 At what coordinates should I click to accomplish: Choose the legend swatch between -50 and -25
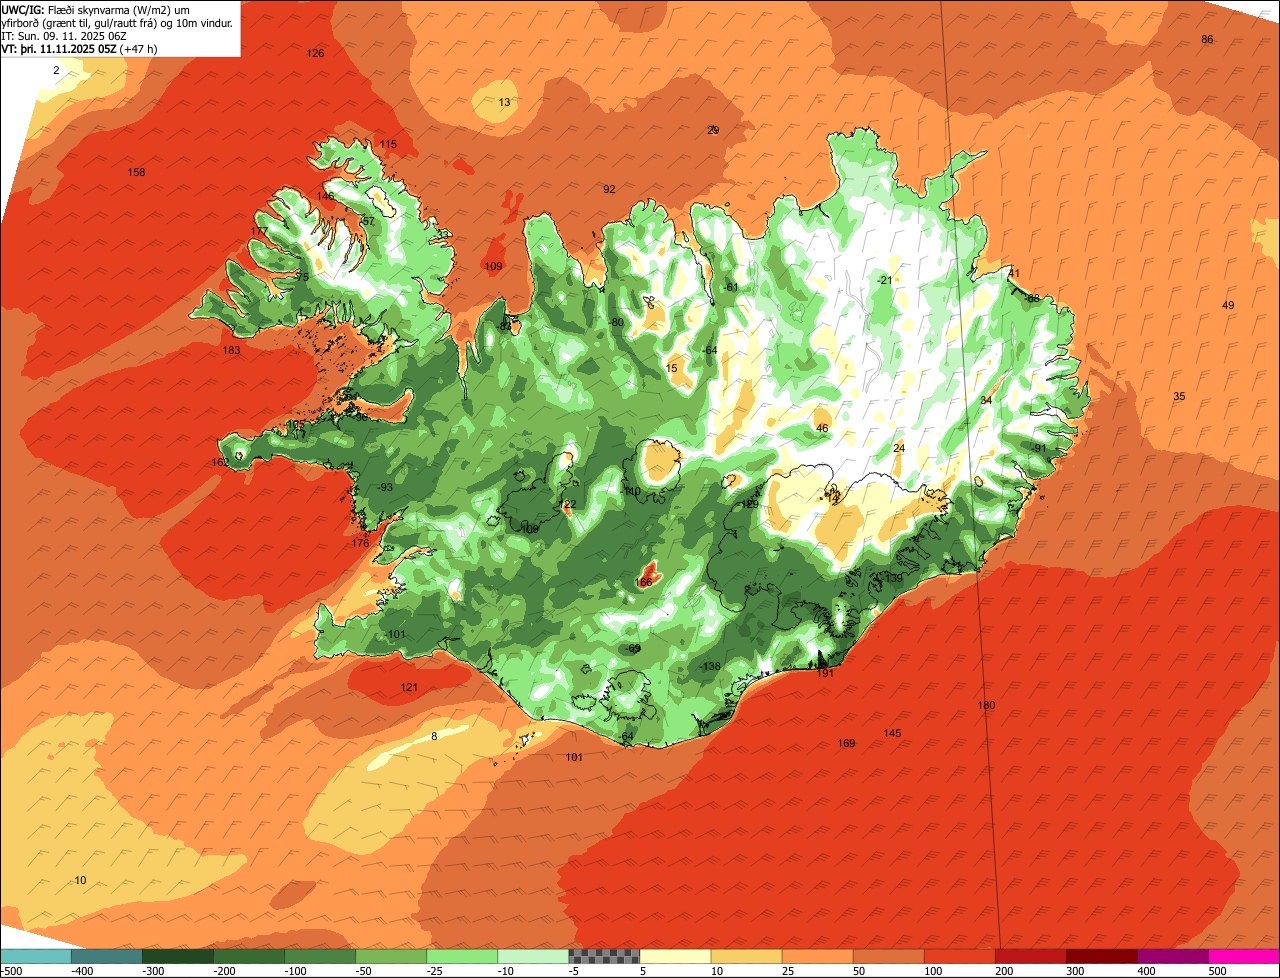click(391, 956)
